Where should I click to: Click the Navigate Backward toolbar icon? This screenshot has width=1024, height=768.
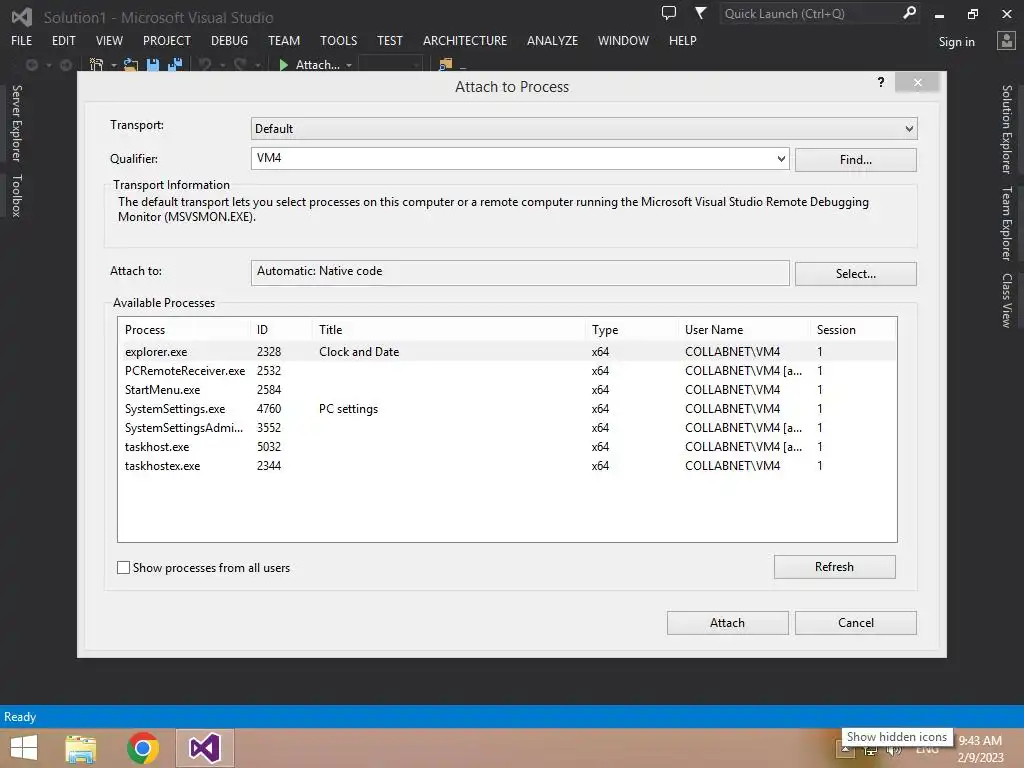coord(31,65)
